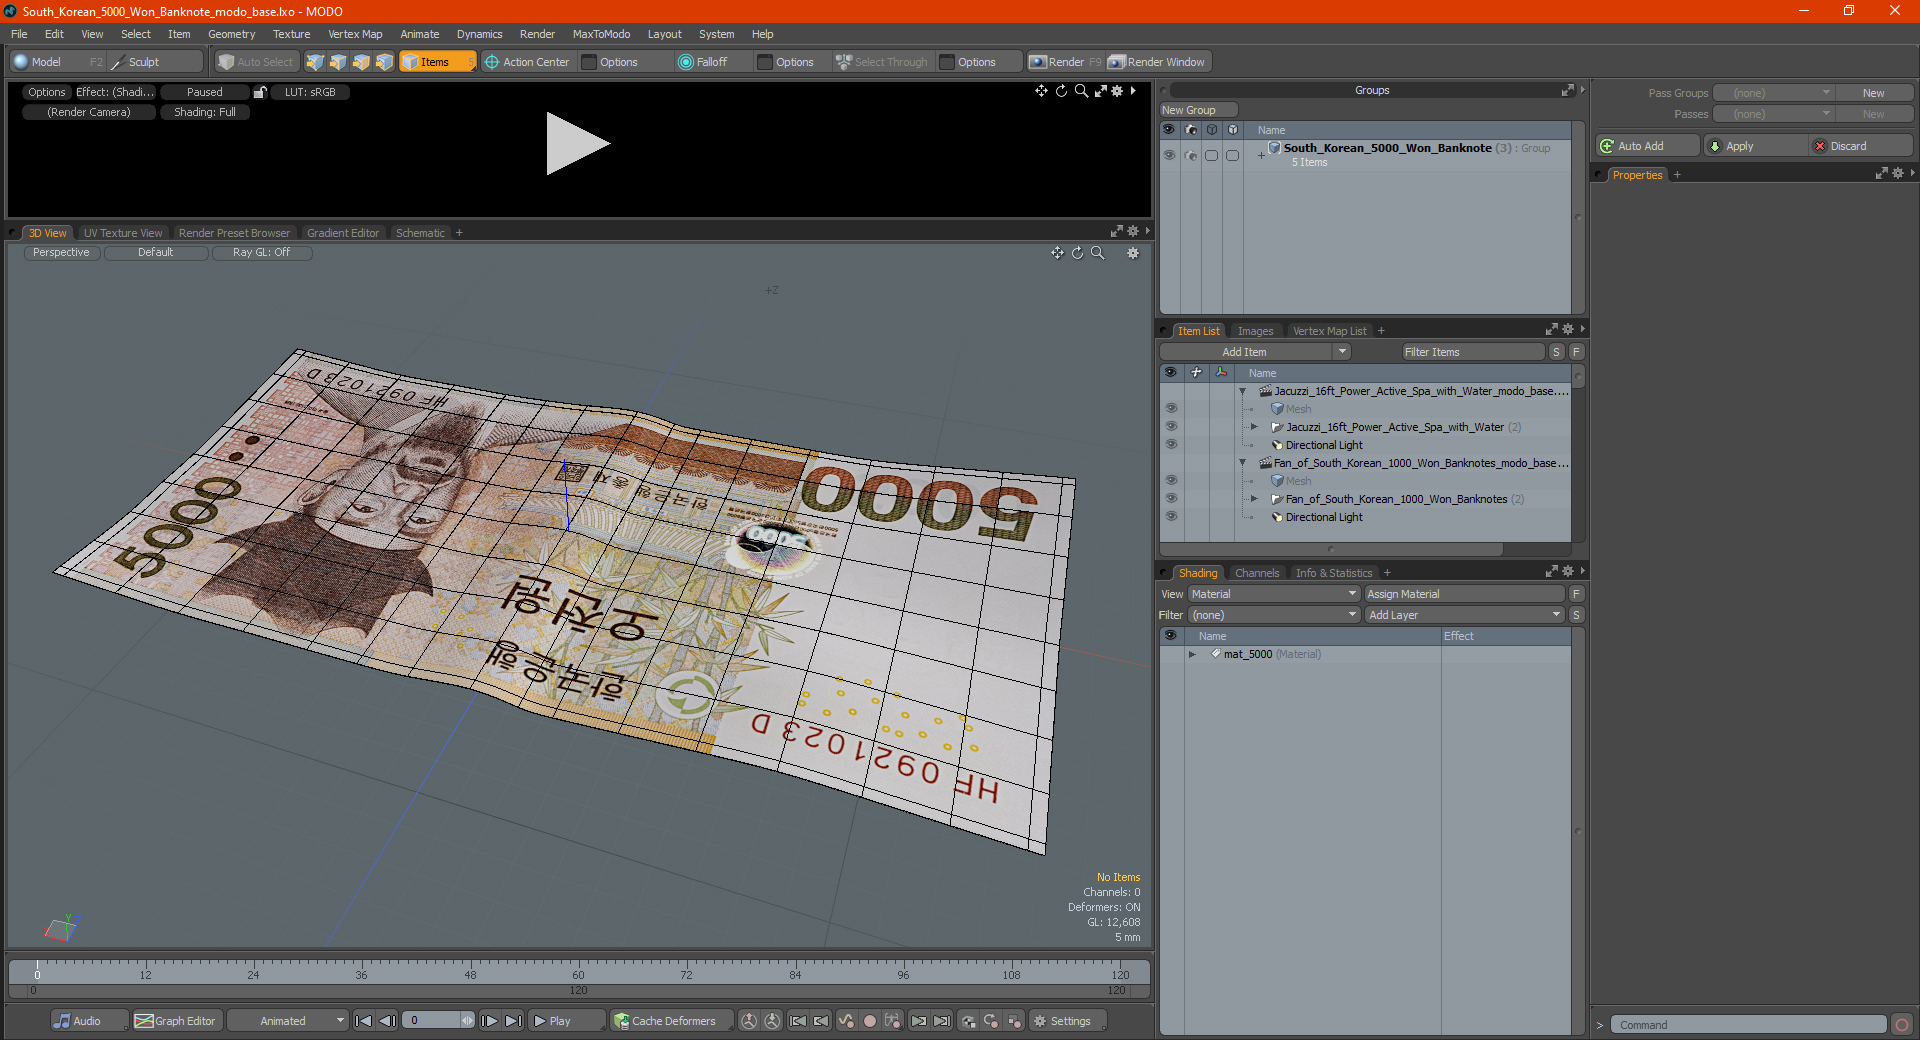
Task: Toggle Action Center Options checkbox
Action: 589,62
